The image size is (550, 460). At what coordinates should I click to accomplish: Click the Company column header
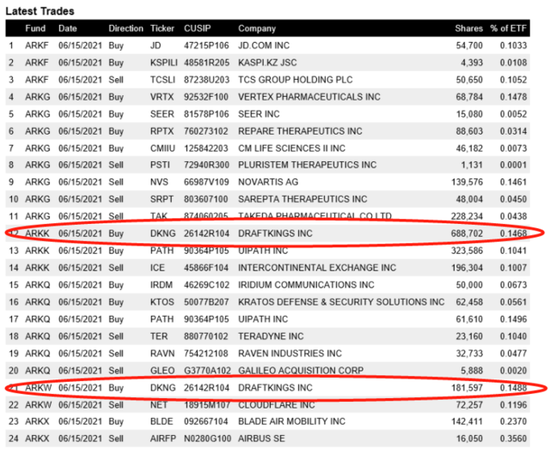point(257,28)
